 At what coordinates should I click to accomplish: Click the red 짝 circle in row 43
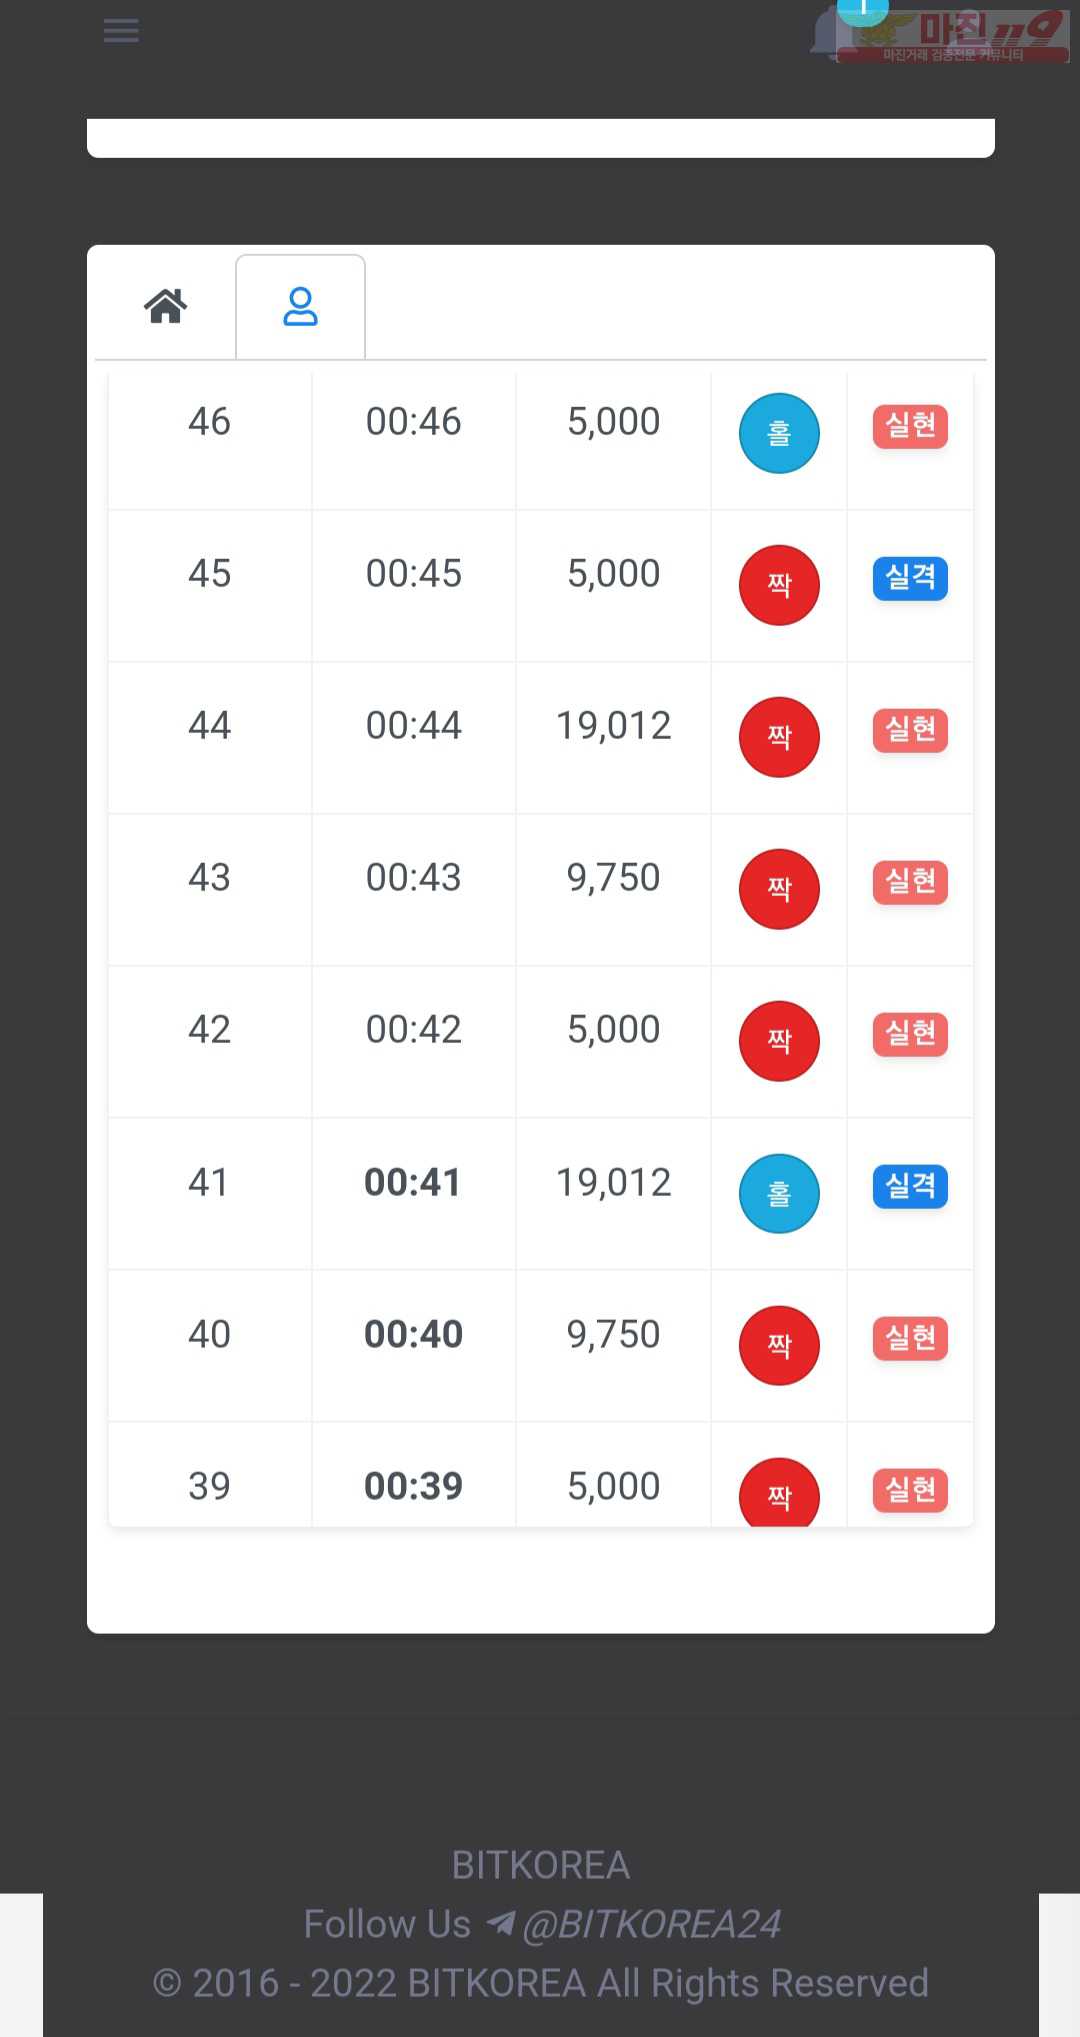point(779,889)
